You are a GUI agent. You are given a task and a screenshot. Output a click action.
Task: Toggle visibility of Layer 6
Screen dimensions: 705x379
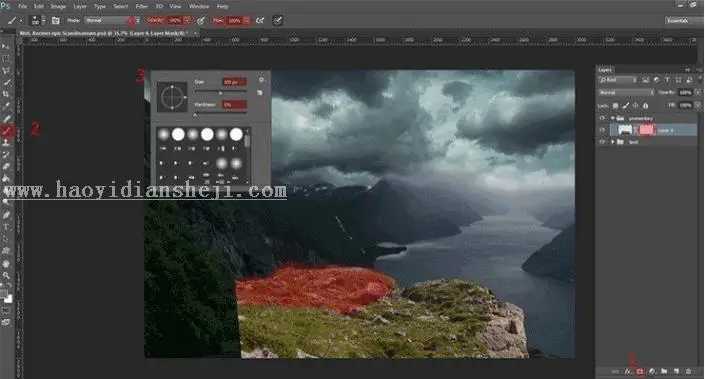[602, 130]
